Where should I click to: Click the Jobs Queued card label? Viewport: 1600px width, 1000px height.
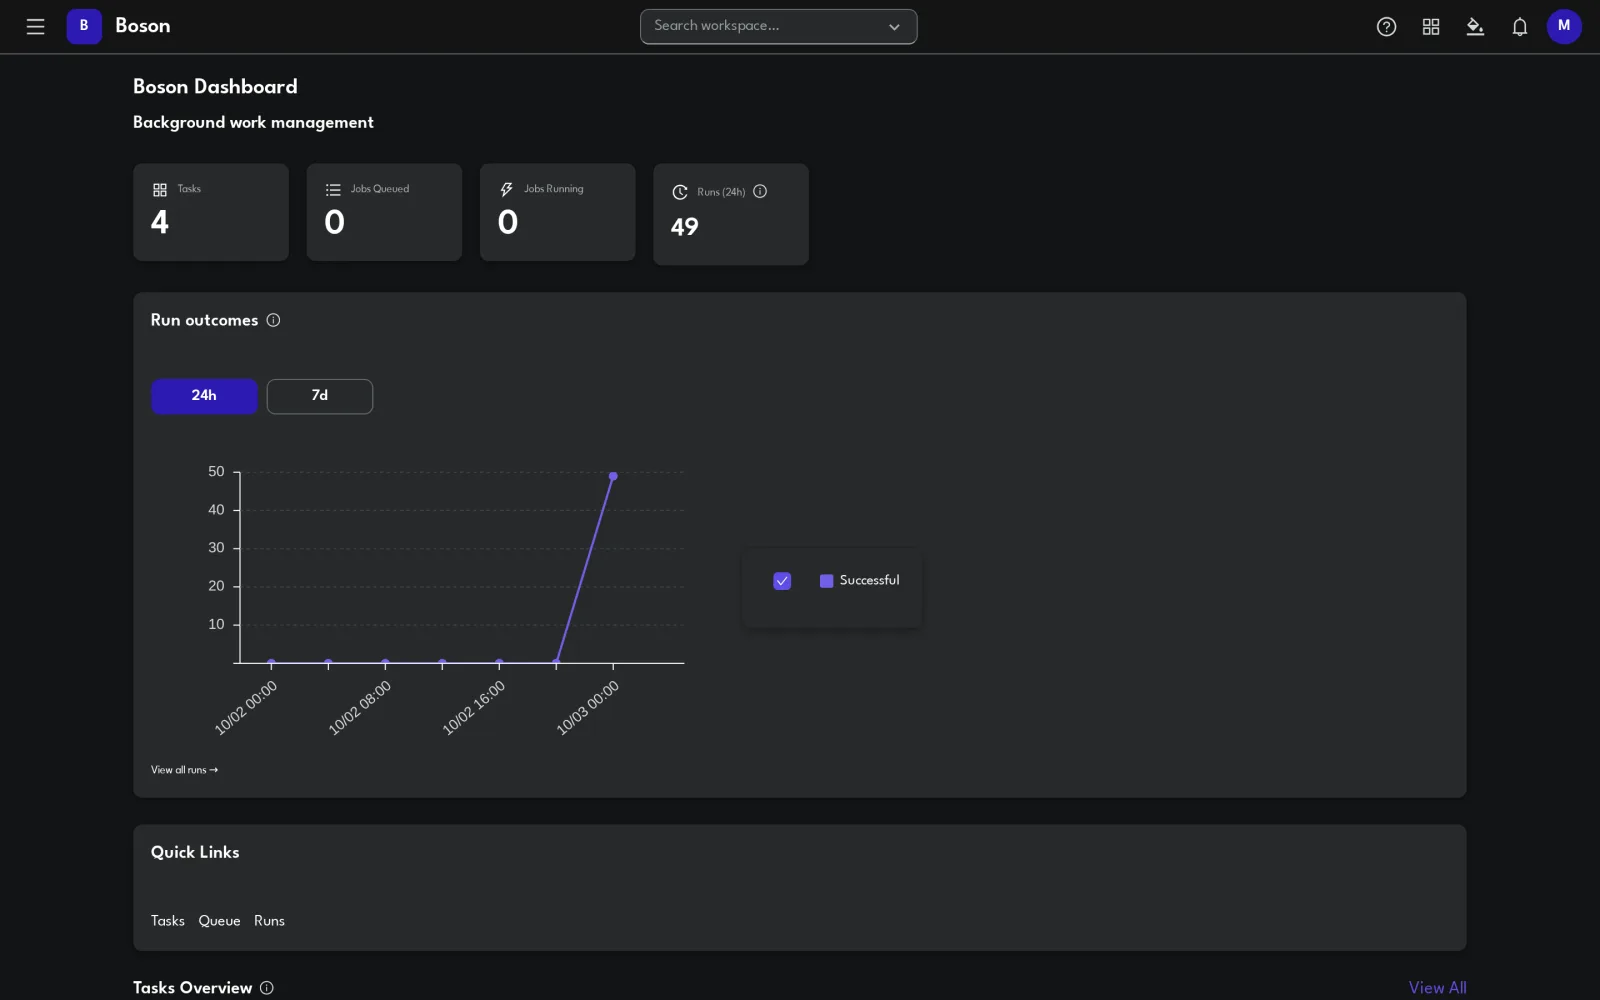[x=380, y=189]
